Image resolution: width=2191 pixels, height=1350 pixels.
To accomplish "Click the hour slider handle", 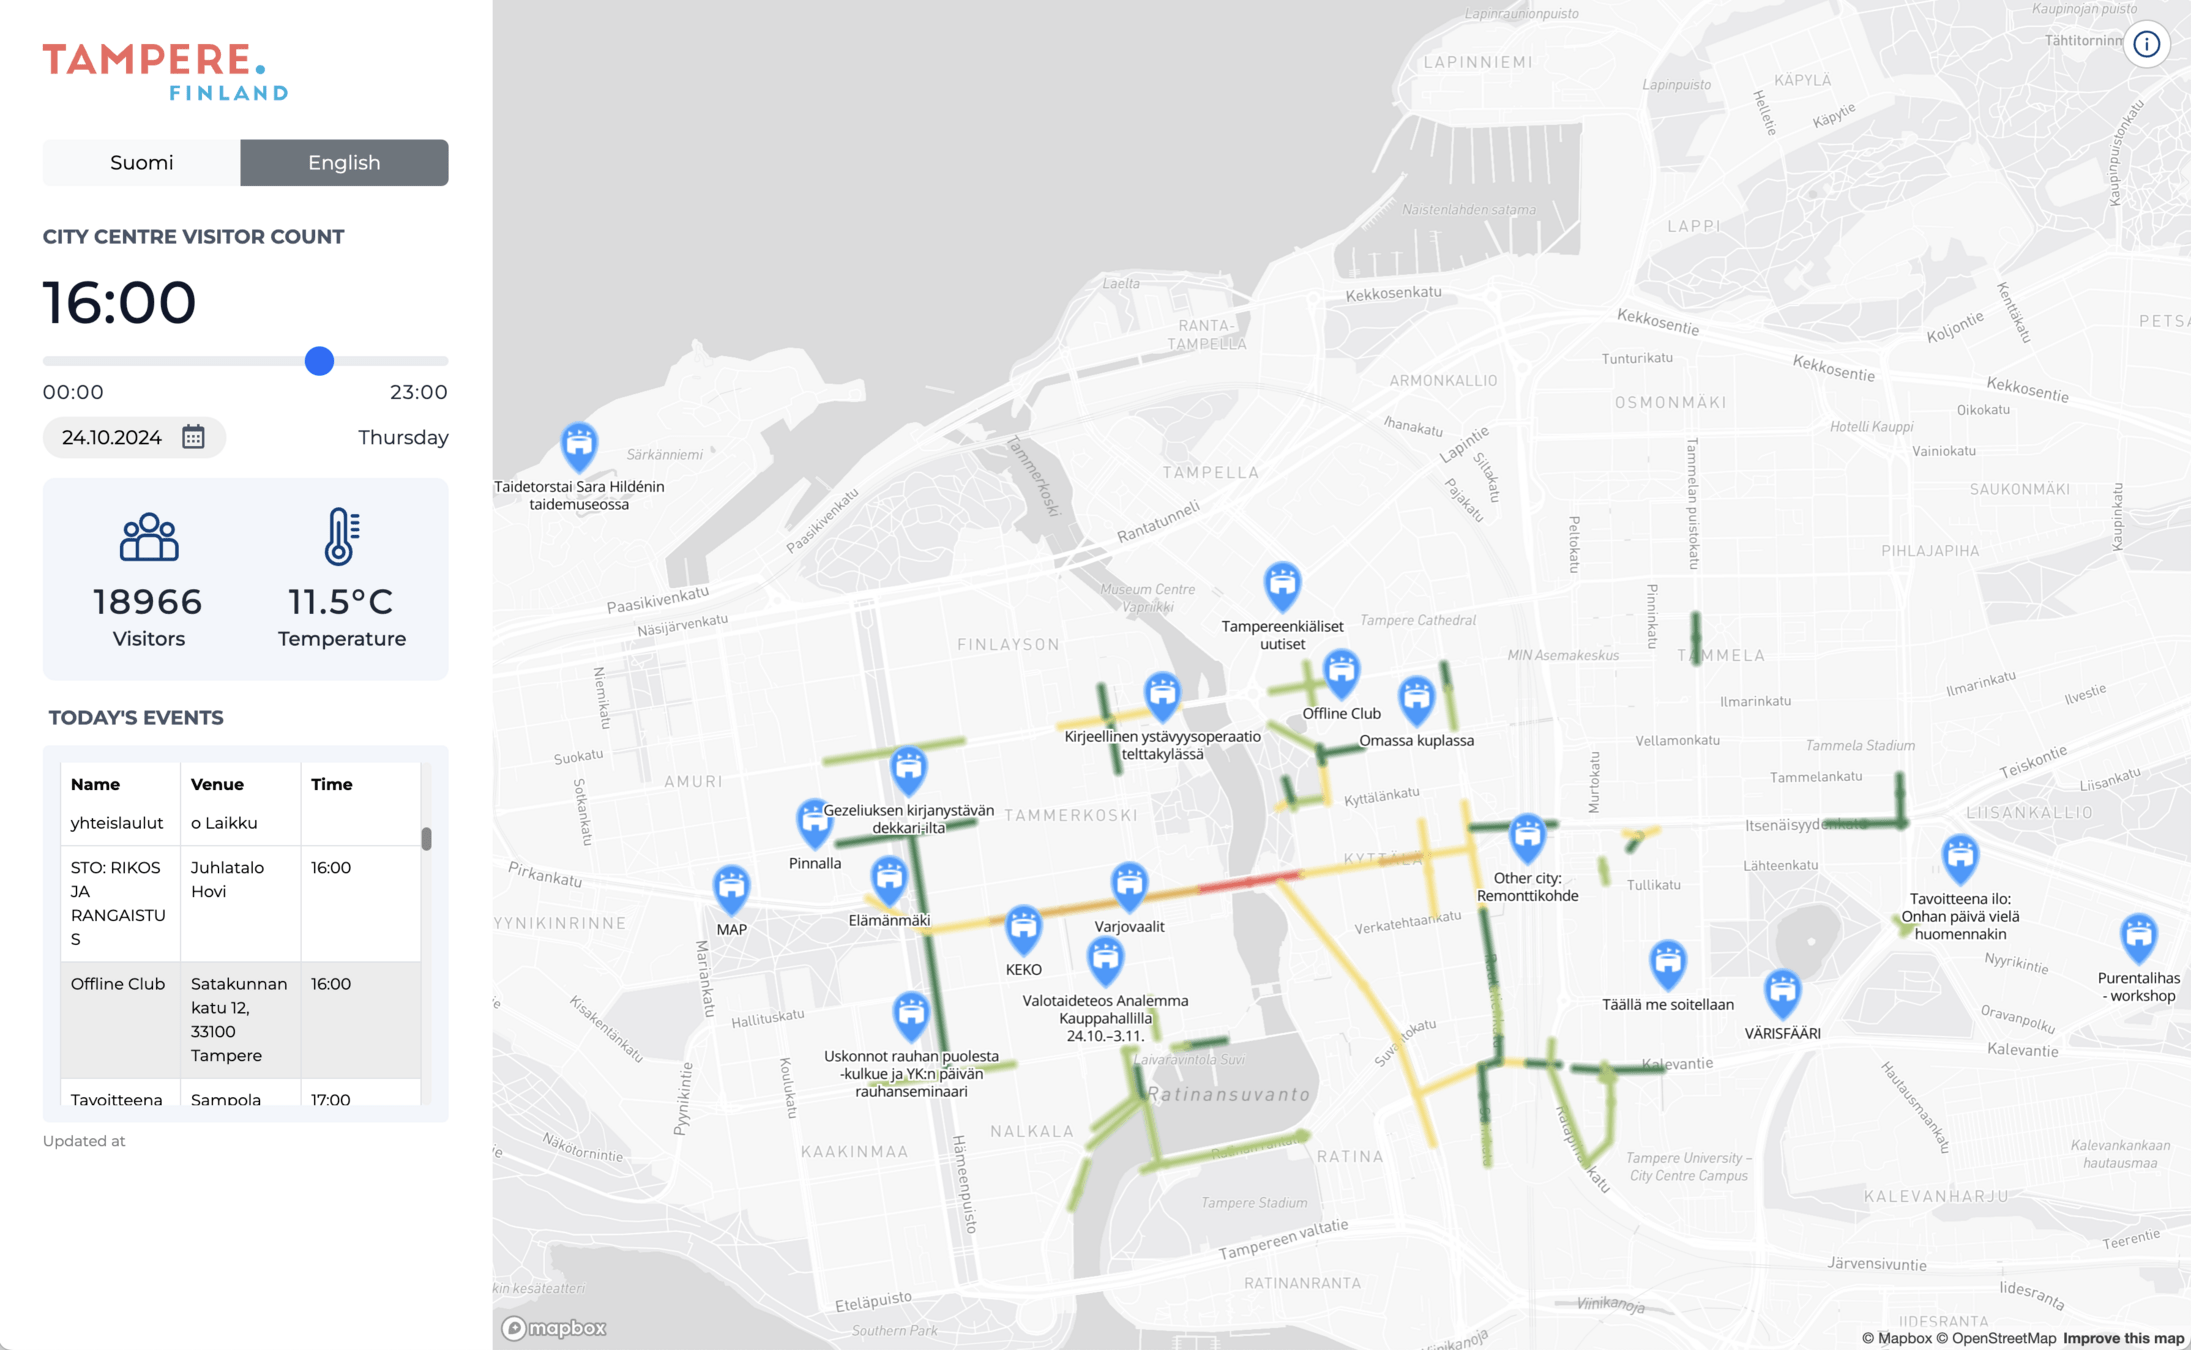I will coord(319,361).
